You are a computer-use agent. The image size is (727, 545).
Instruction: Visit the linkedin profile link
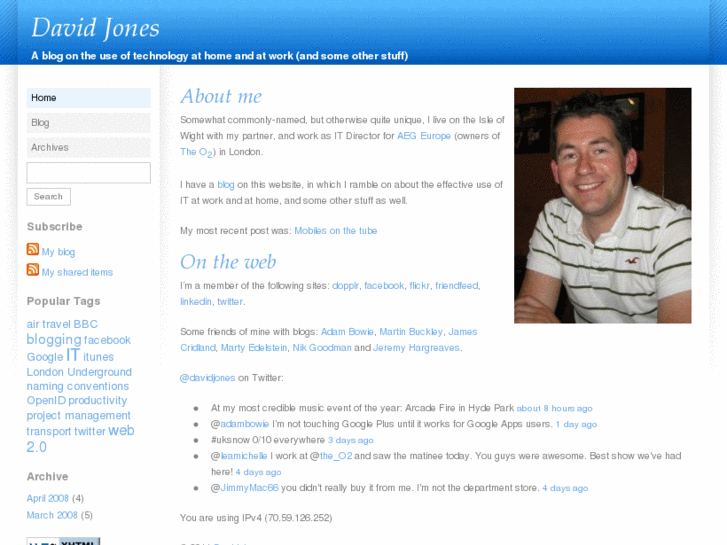coord(196,301)
